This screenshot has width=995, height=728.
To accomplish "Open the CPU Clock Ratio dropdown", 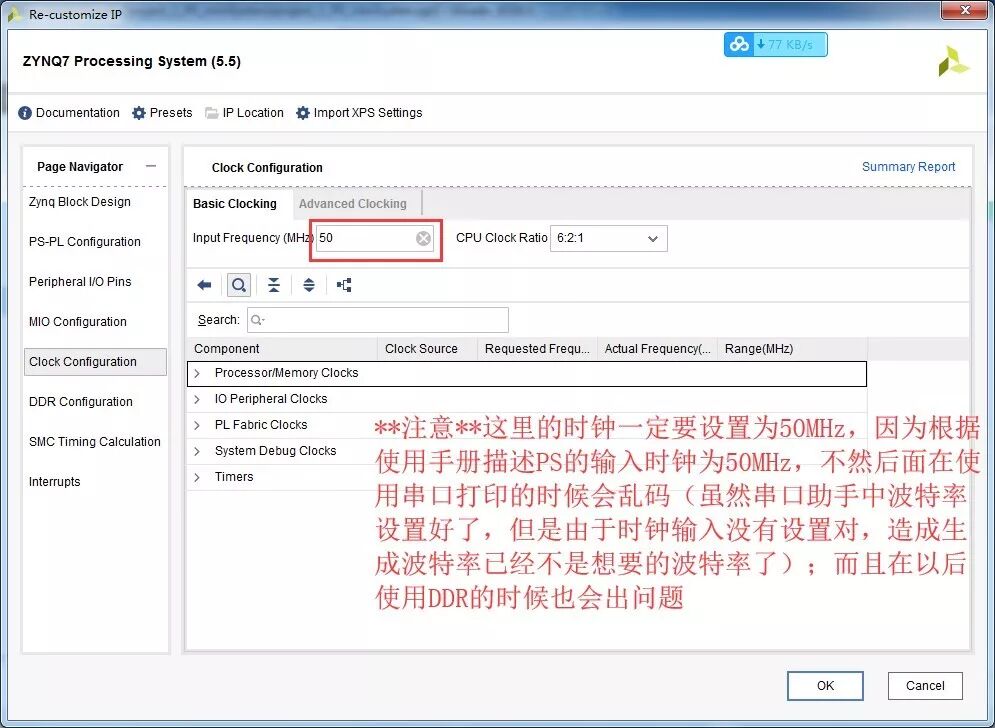I will [609, 239].
